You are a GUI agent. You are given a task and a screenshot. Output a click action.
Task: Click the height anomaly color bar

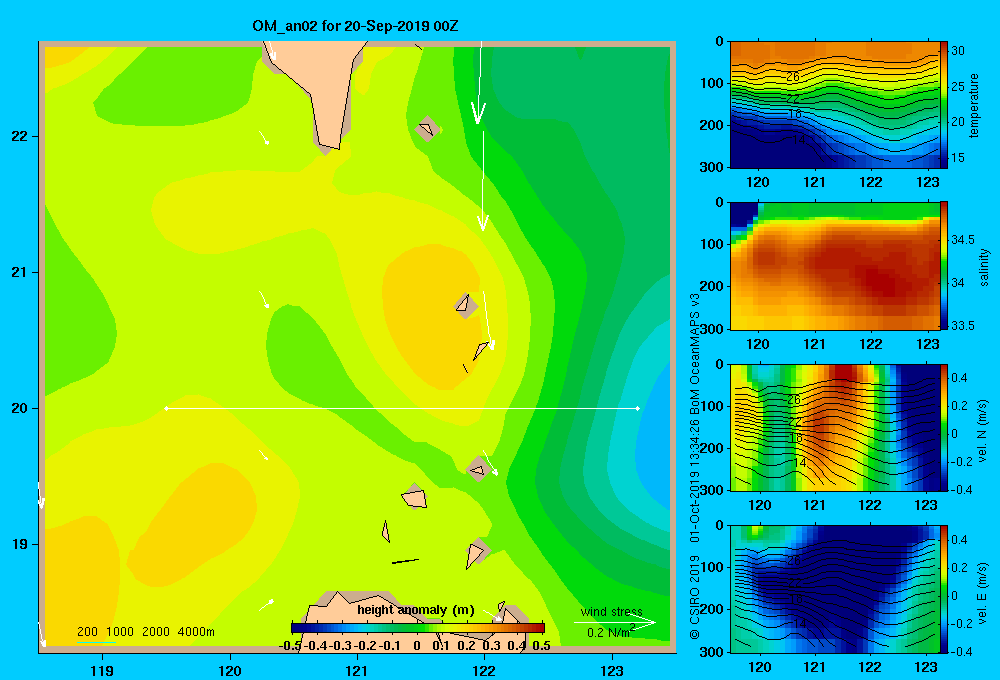[x=418, y=628]
